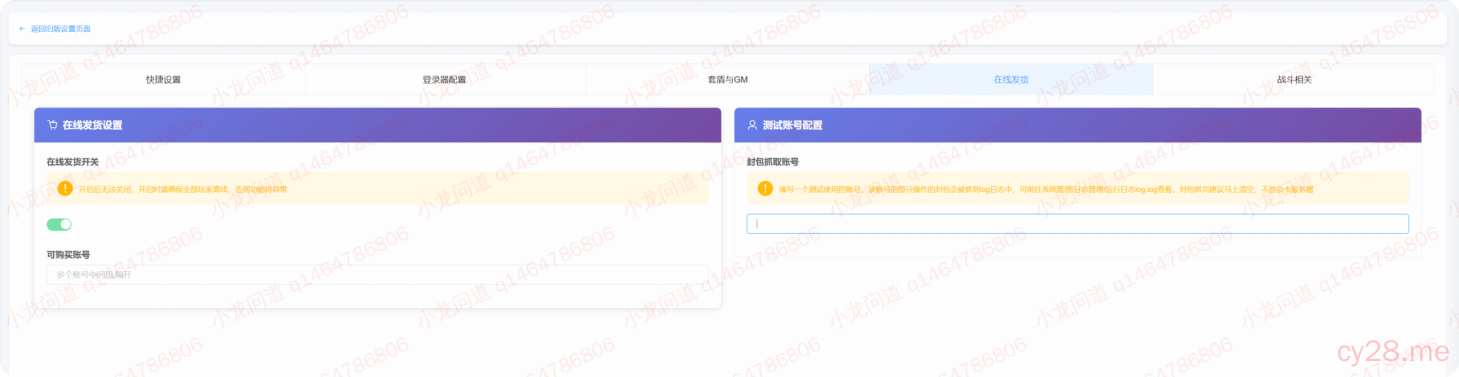Click the user icon in 测试账号配置 header
1459x377 pixels.
[x=752, y=125]
